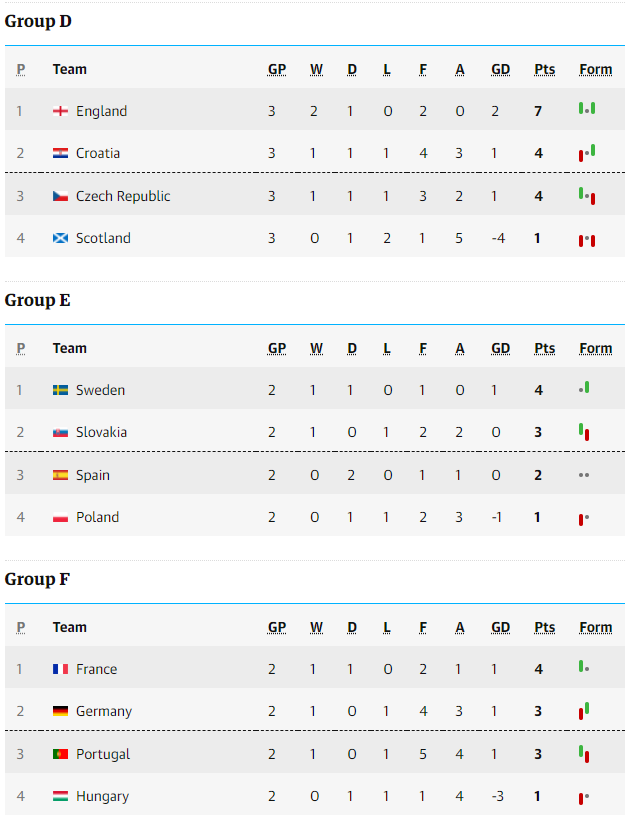Open the Slovakia team link
The image size is (628, 819).
pos(101,432)
